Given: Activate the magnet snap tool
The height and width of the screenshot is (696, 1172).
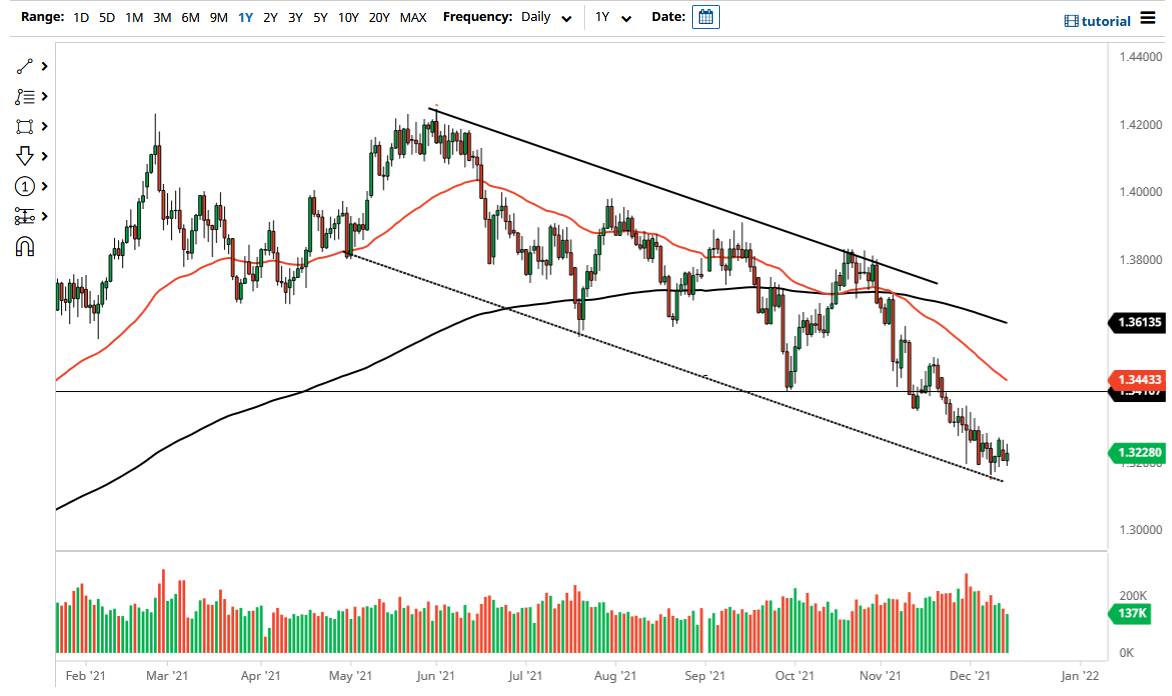Looking at the screenshot, I should click(25, 245).
